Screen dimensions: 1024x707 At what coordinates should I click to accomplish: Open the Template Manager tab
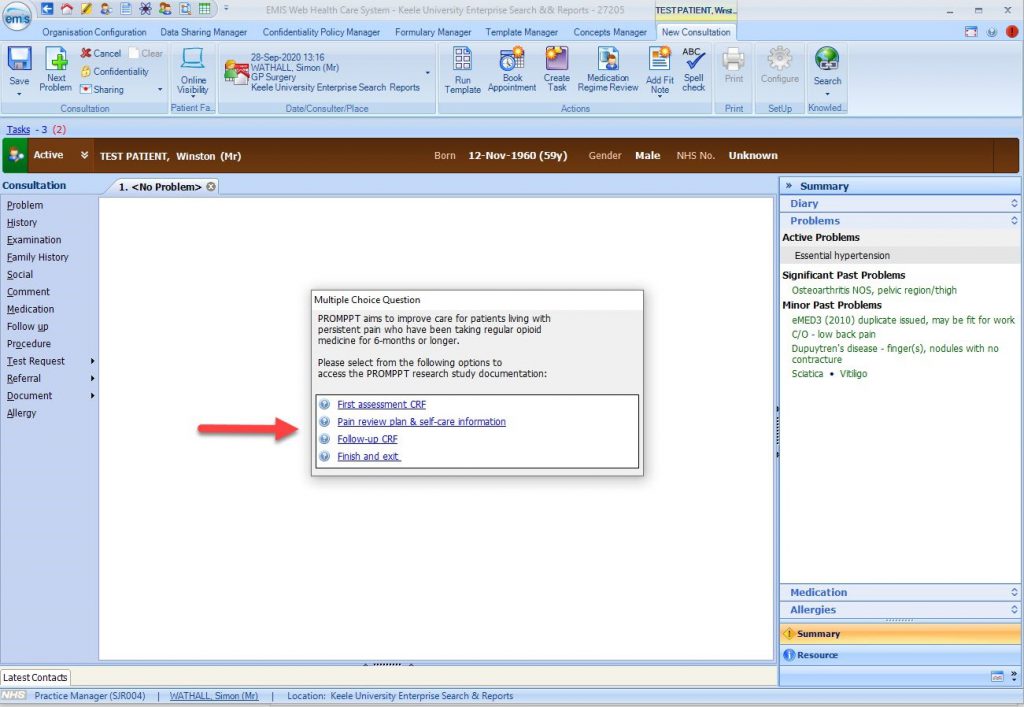[x=522, y=32]
